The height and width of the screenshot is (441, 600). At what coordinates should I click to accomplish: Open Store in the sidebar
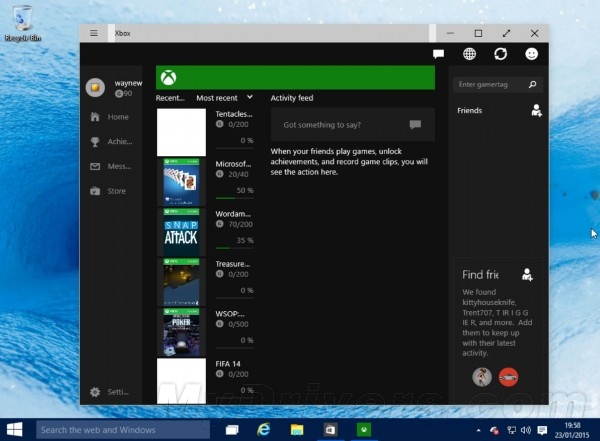[x=96, y=190]
